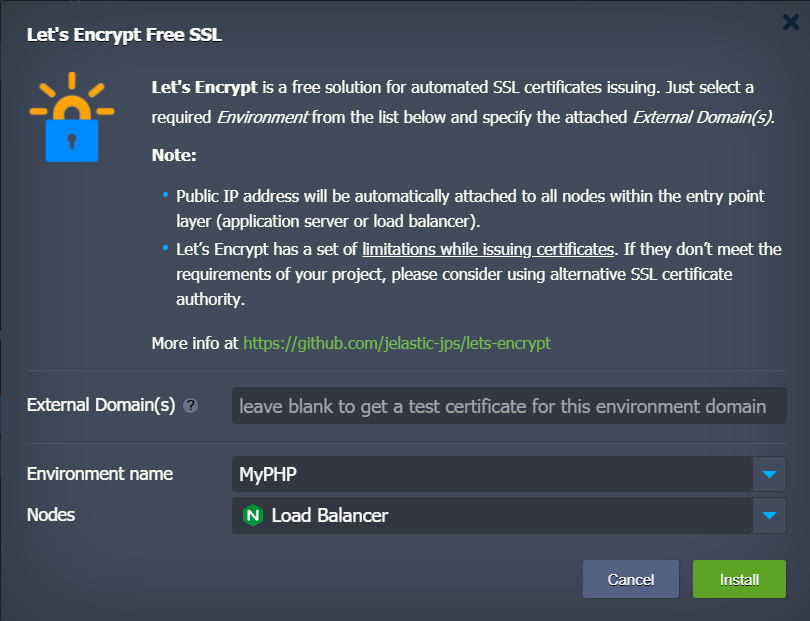The width and height of the screenshot is (810, 621).
Task: Close the Let's Encrypt dialog with X
Action: pos(790,22)
